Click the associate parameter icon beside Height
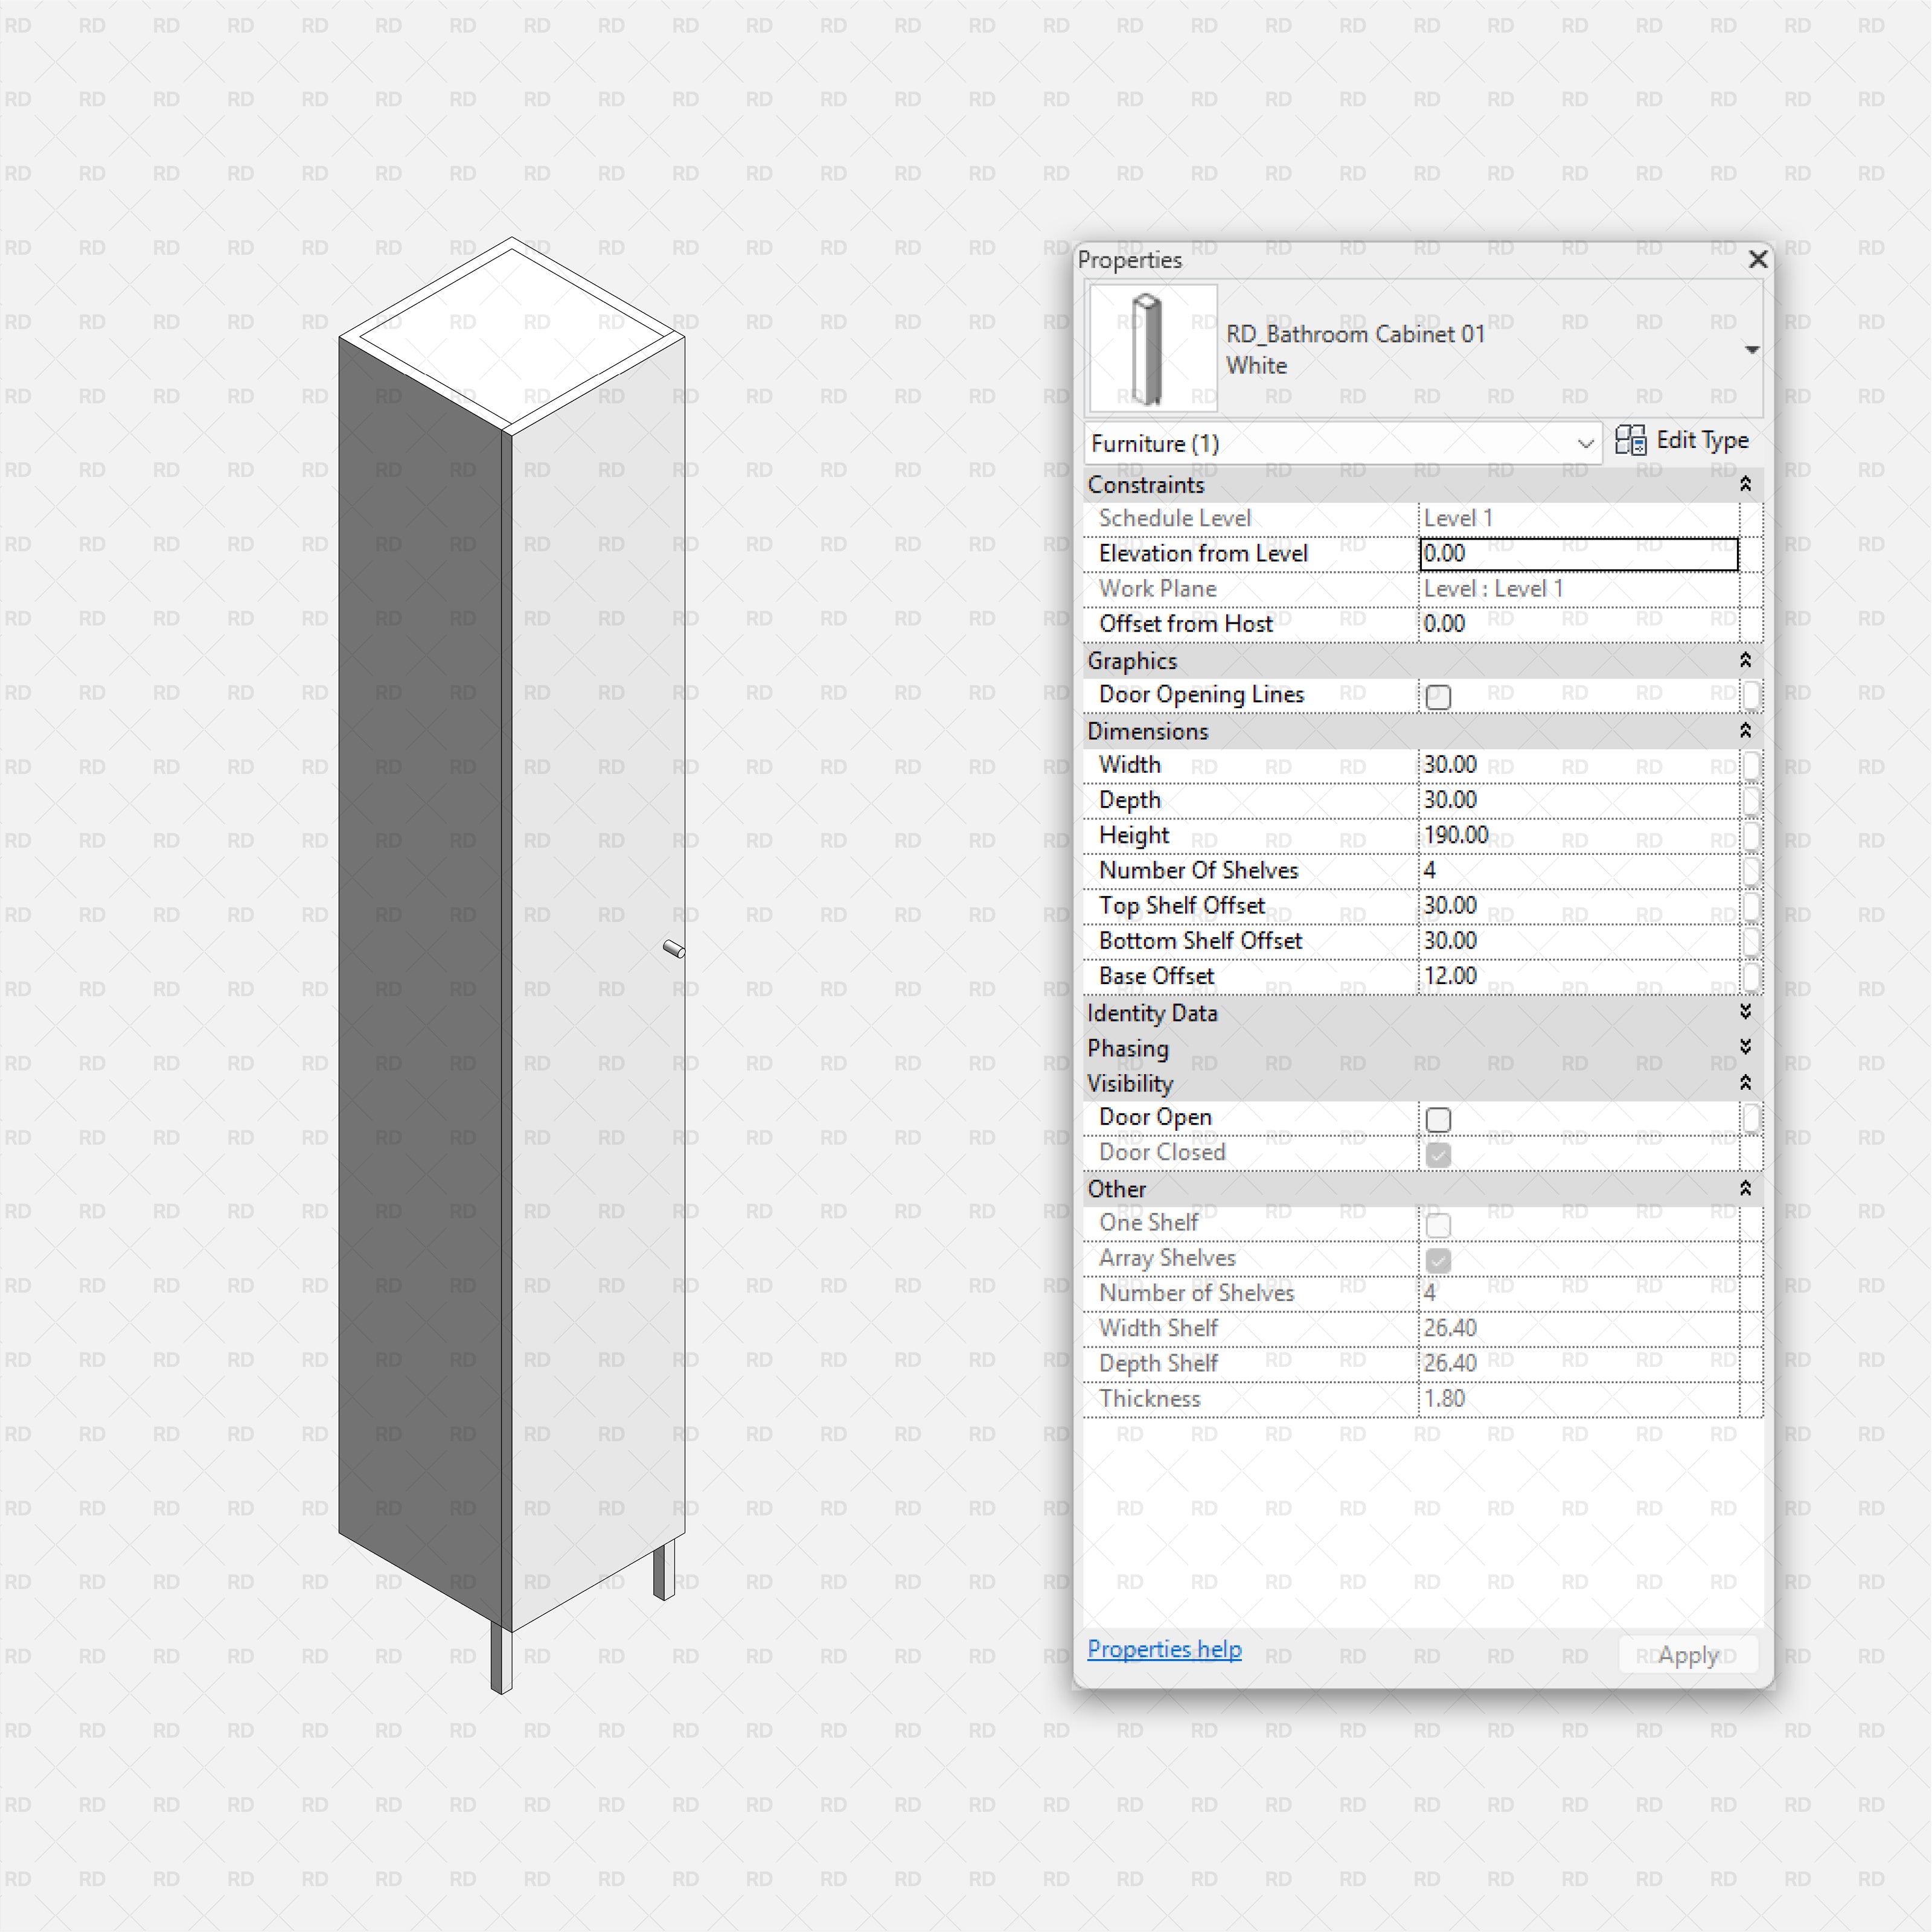This screenshot has width=1932, height=1932. [x=1752, y=837]
